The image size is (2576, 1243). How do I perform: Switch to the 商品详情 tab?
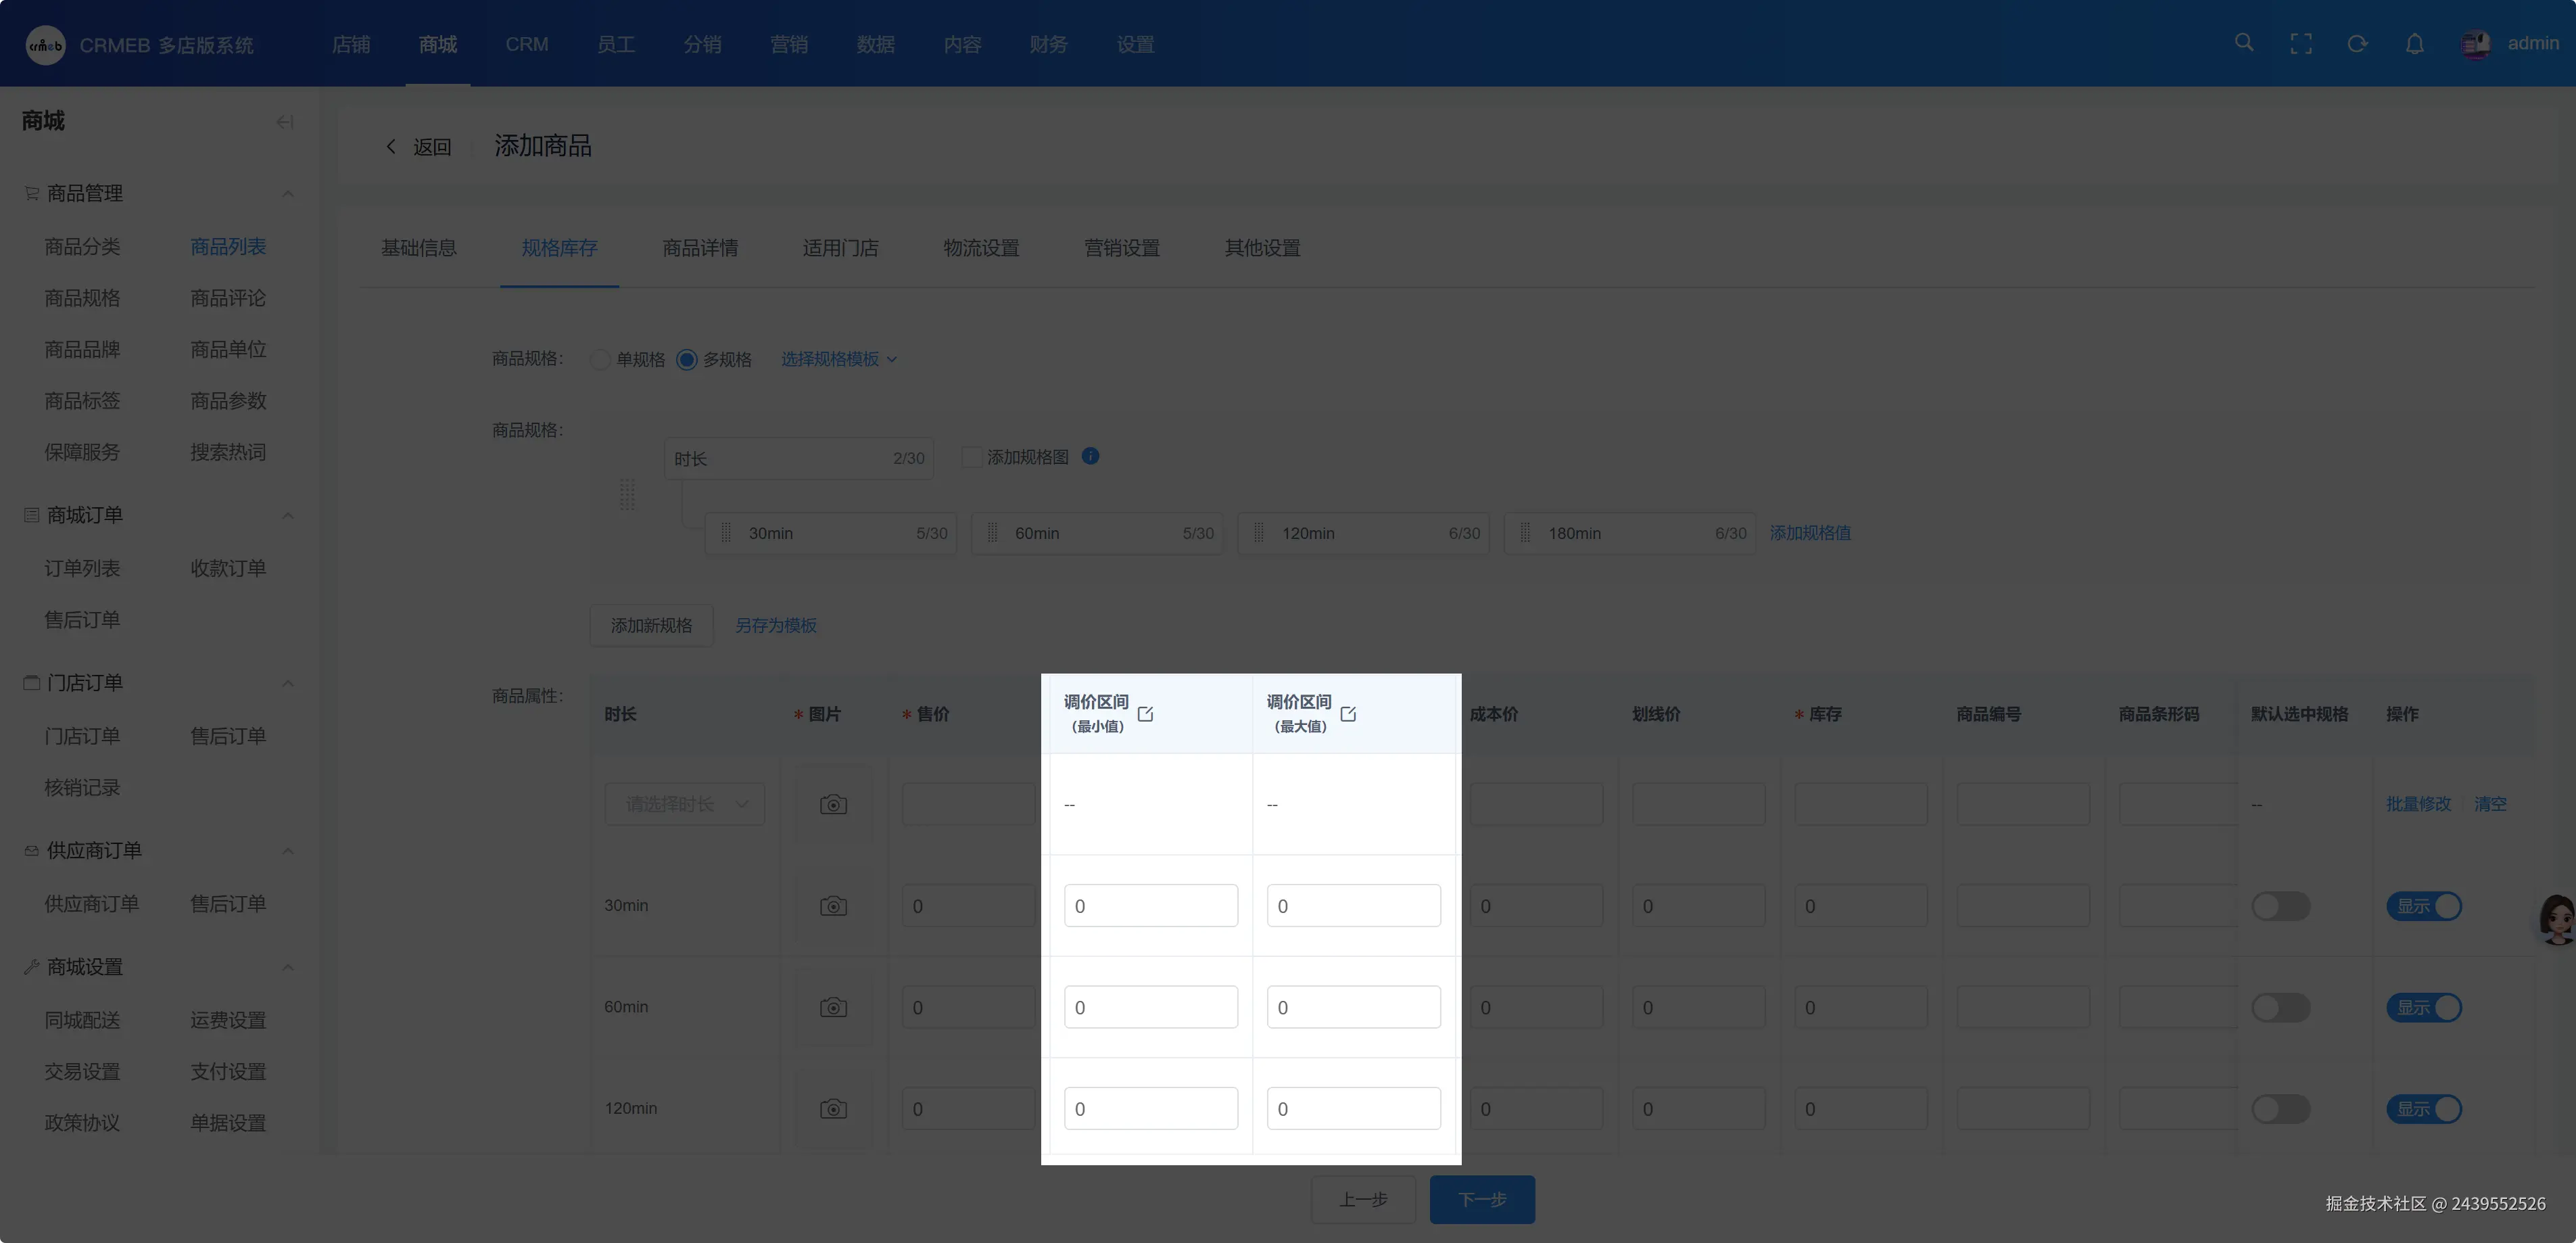700,248
